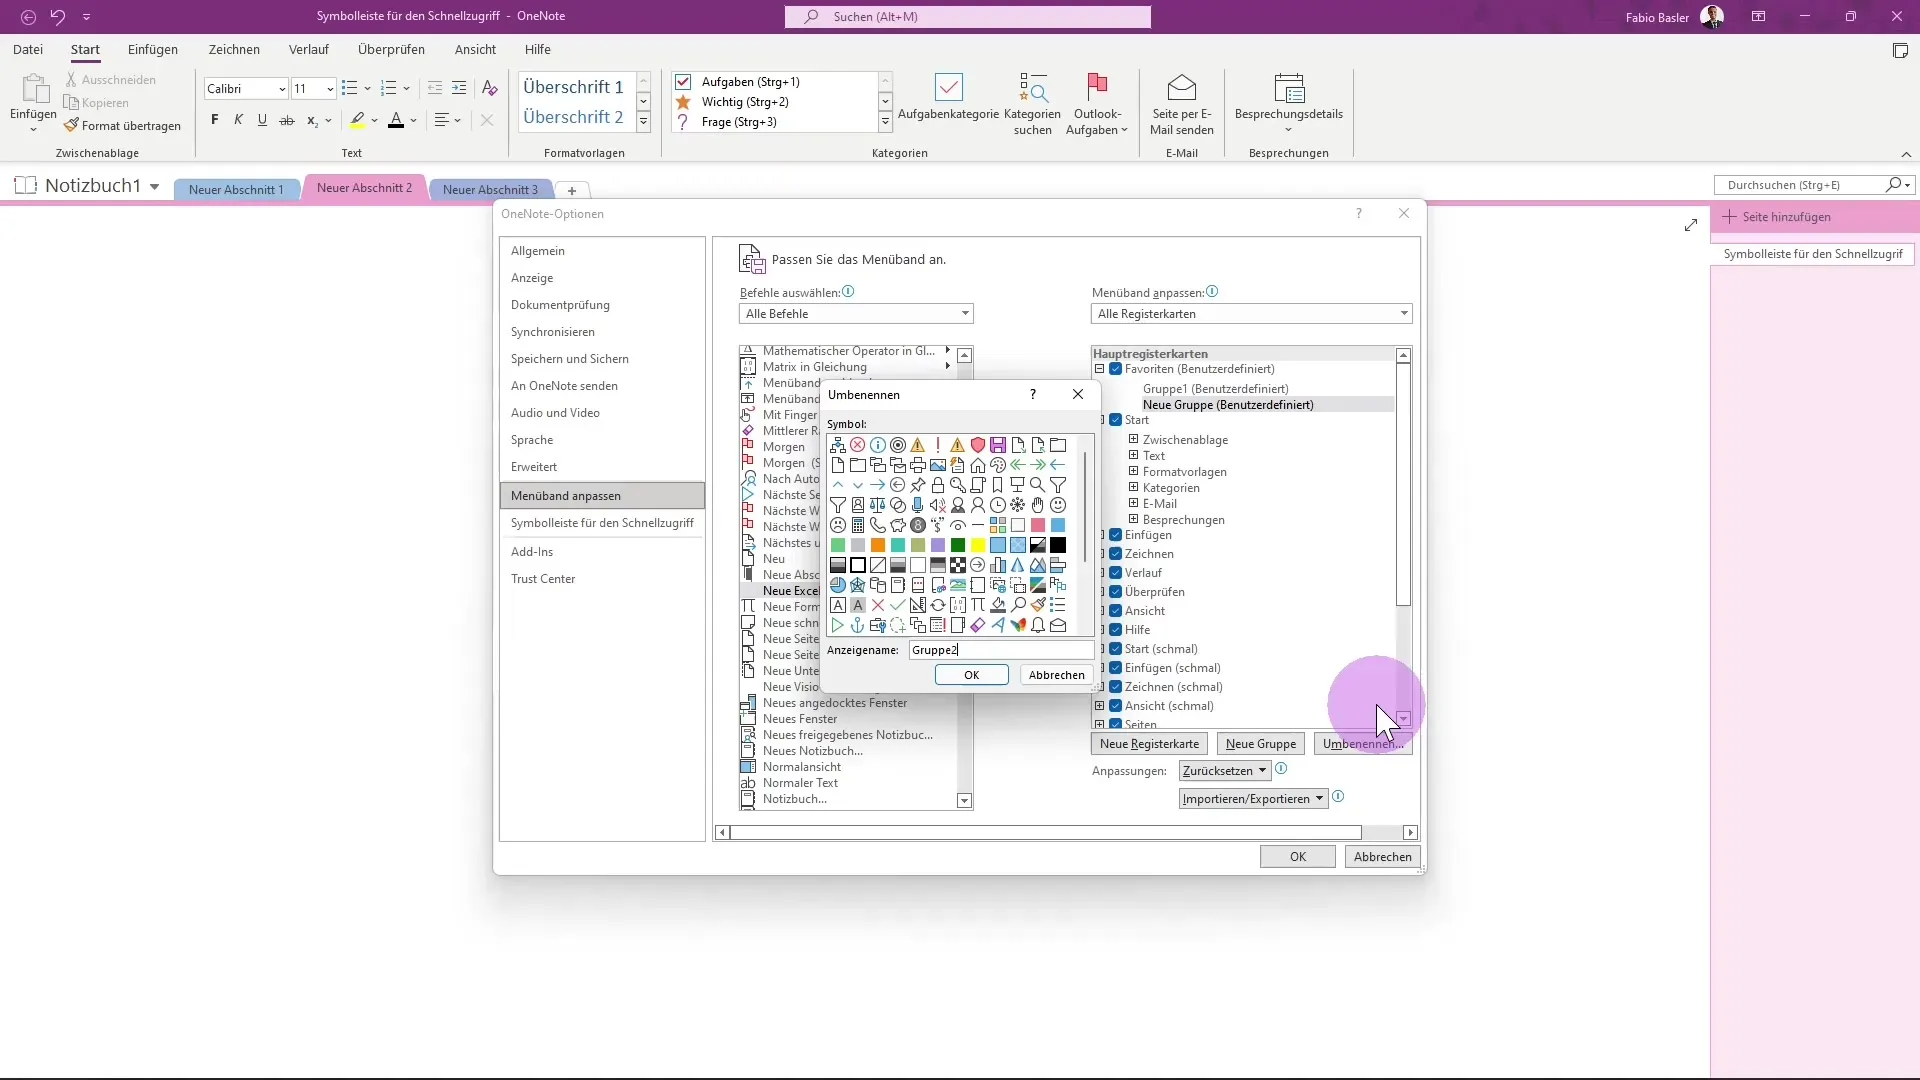The width and height of the screenshot is (1920, 1080).
Task: Click the OK button in Umbenennen dialog
Action: click(x=973, y=674)
